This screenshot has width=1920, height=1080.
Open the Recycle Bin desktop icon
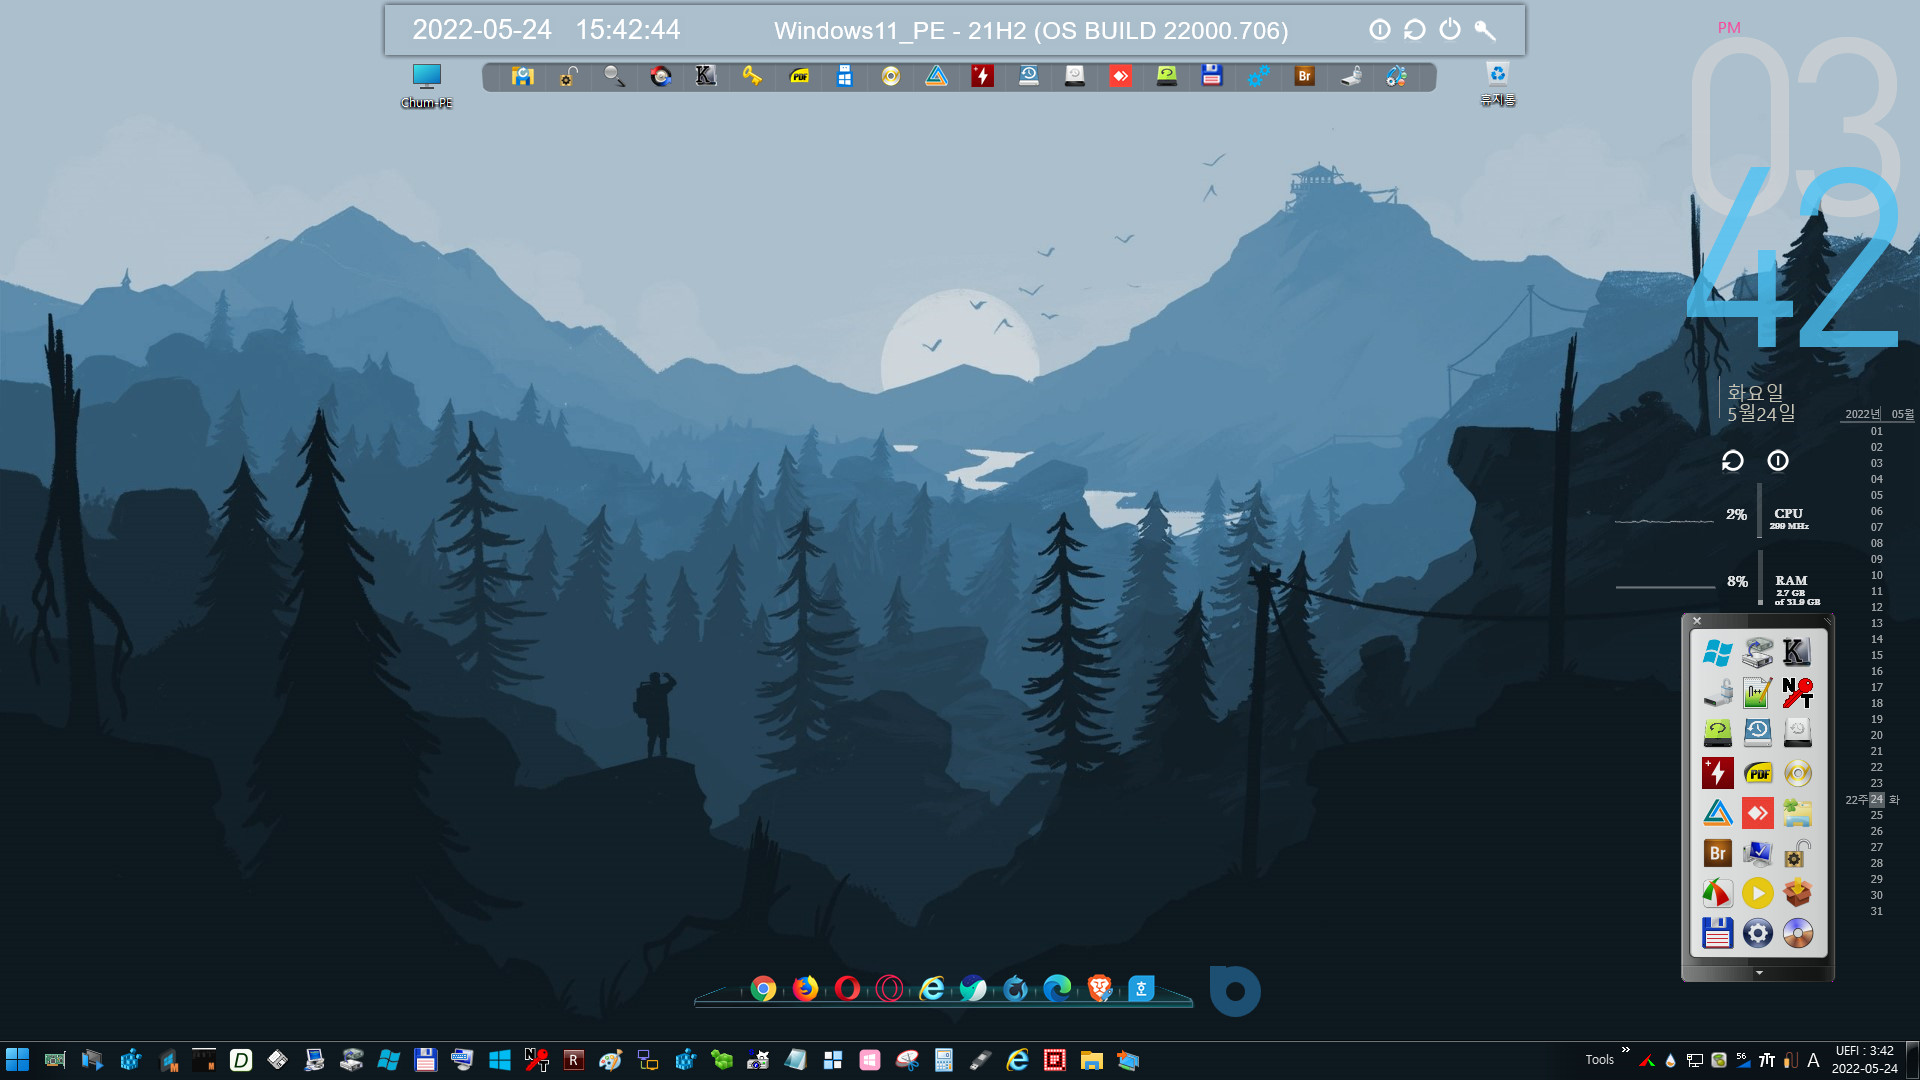pyautogui.click(x=1498, y=85)
